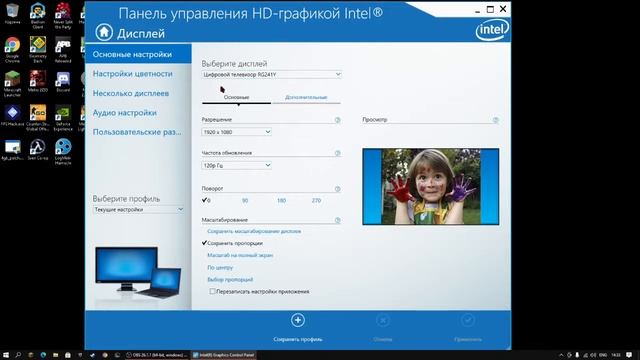This screenshot has width=640, height=360.
Task: Open Google Chrome desktop shortcut
Action: (x=12, y=49)
